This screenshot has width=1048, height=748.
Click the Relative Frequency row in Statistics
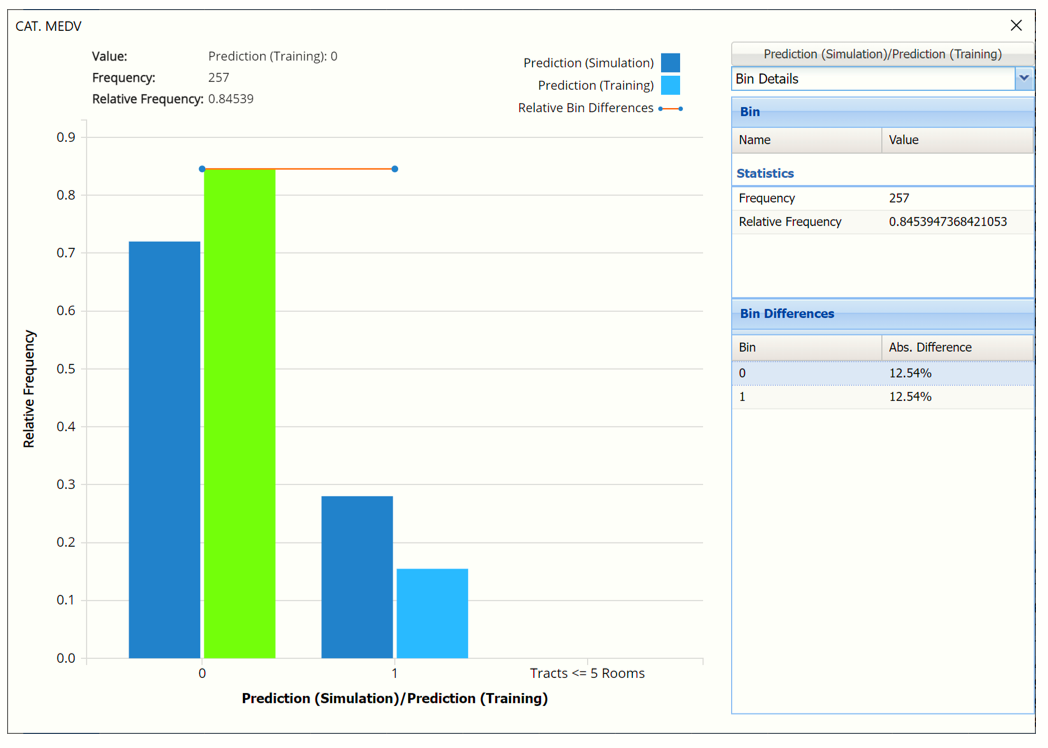(x=882, y=222)
